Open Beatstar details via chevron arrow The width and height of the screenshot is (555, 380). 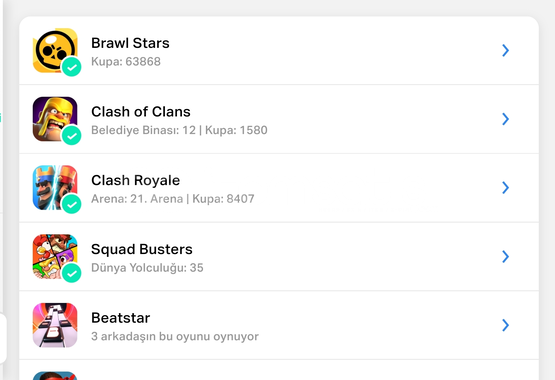click(505, 325)
